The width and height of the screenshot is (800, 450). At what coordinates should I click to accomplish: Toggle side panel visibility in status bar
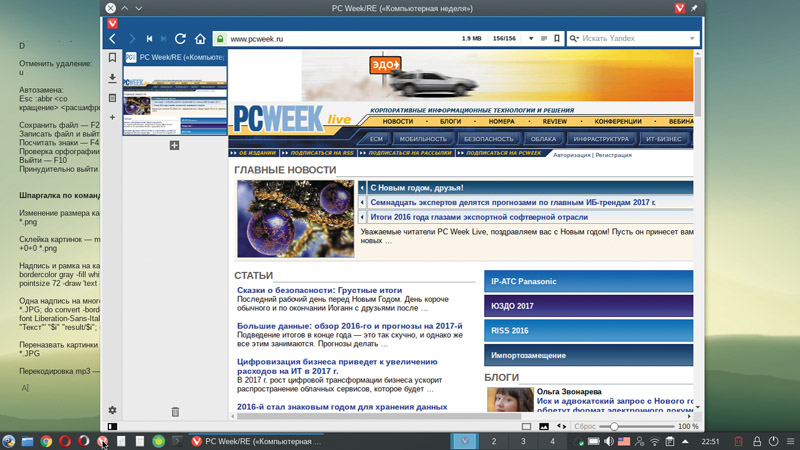112,426
